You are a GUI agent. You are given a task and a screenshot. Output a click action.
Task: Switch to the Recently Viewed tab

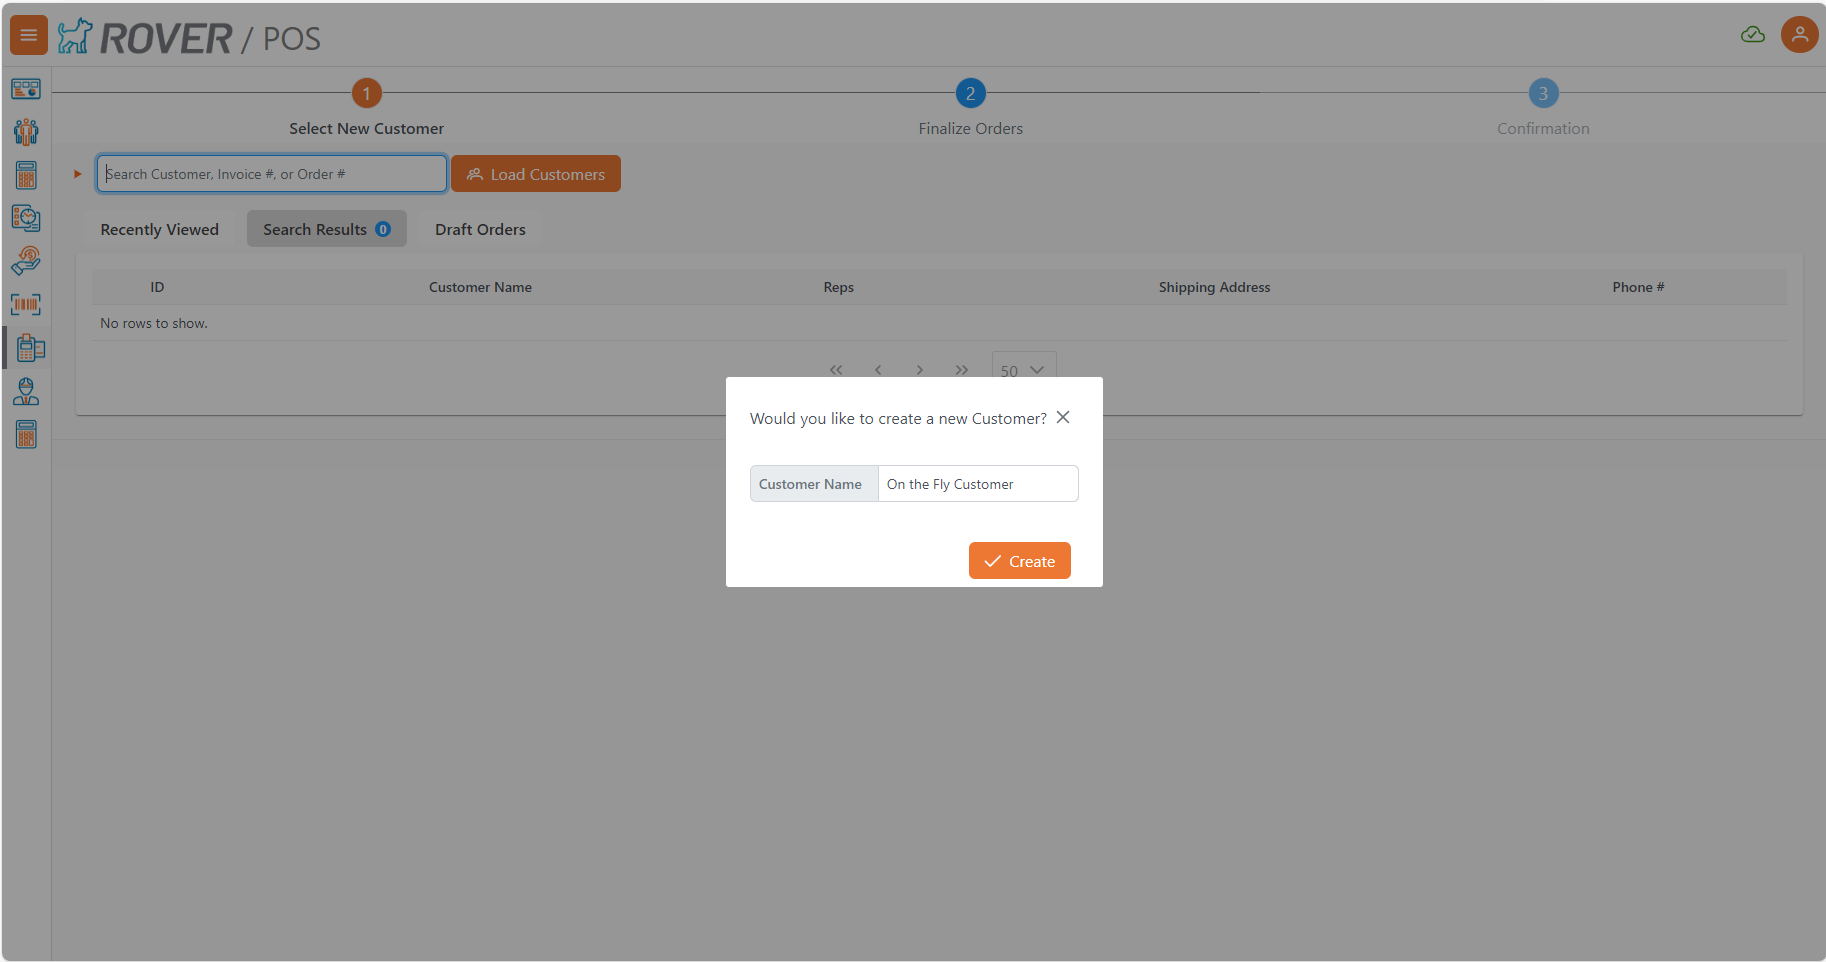(x=159, y=229)
